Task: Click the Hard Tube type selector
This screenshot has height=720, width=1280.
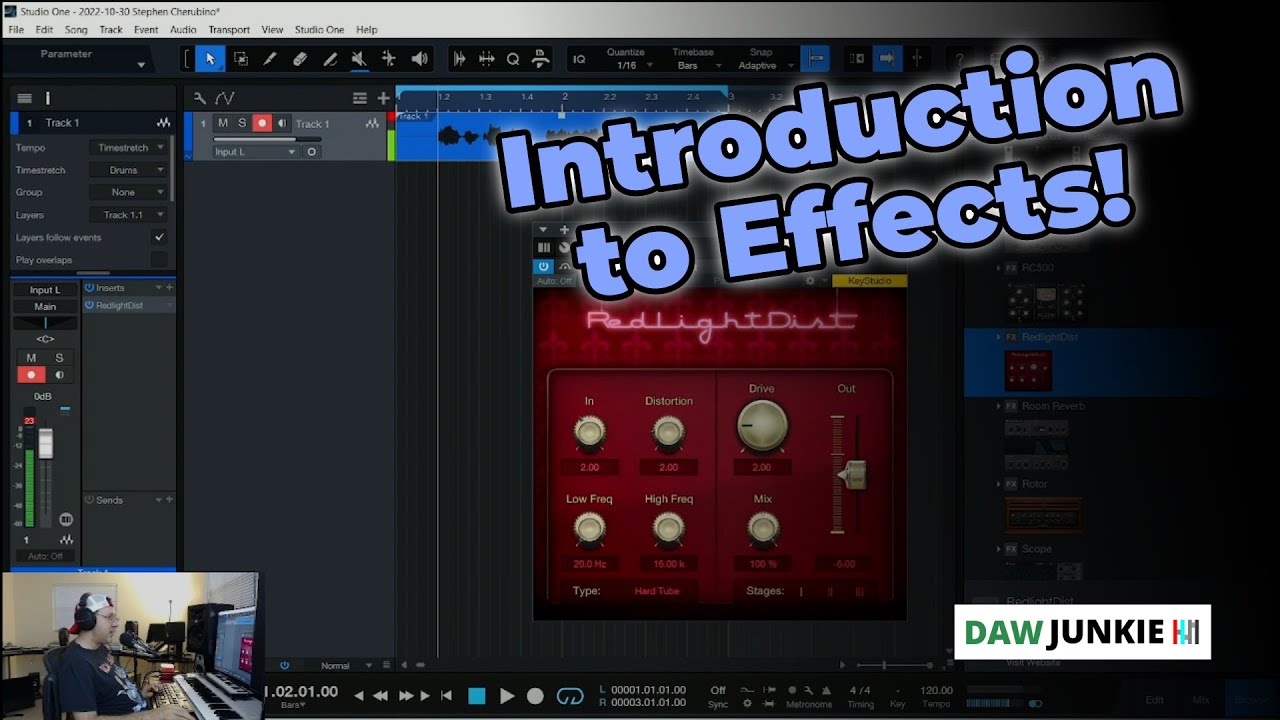Action: (657, 591)
